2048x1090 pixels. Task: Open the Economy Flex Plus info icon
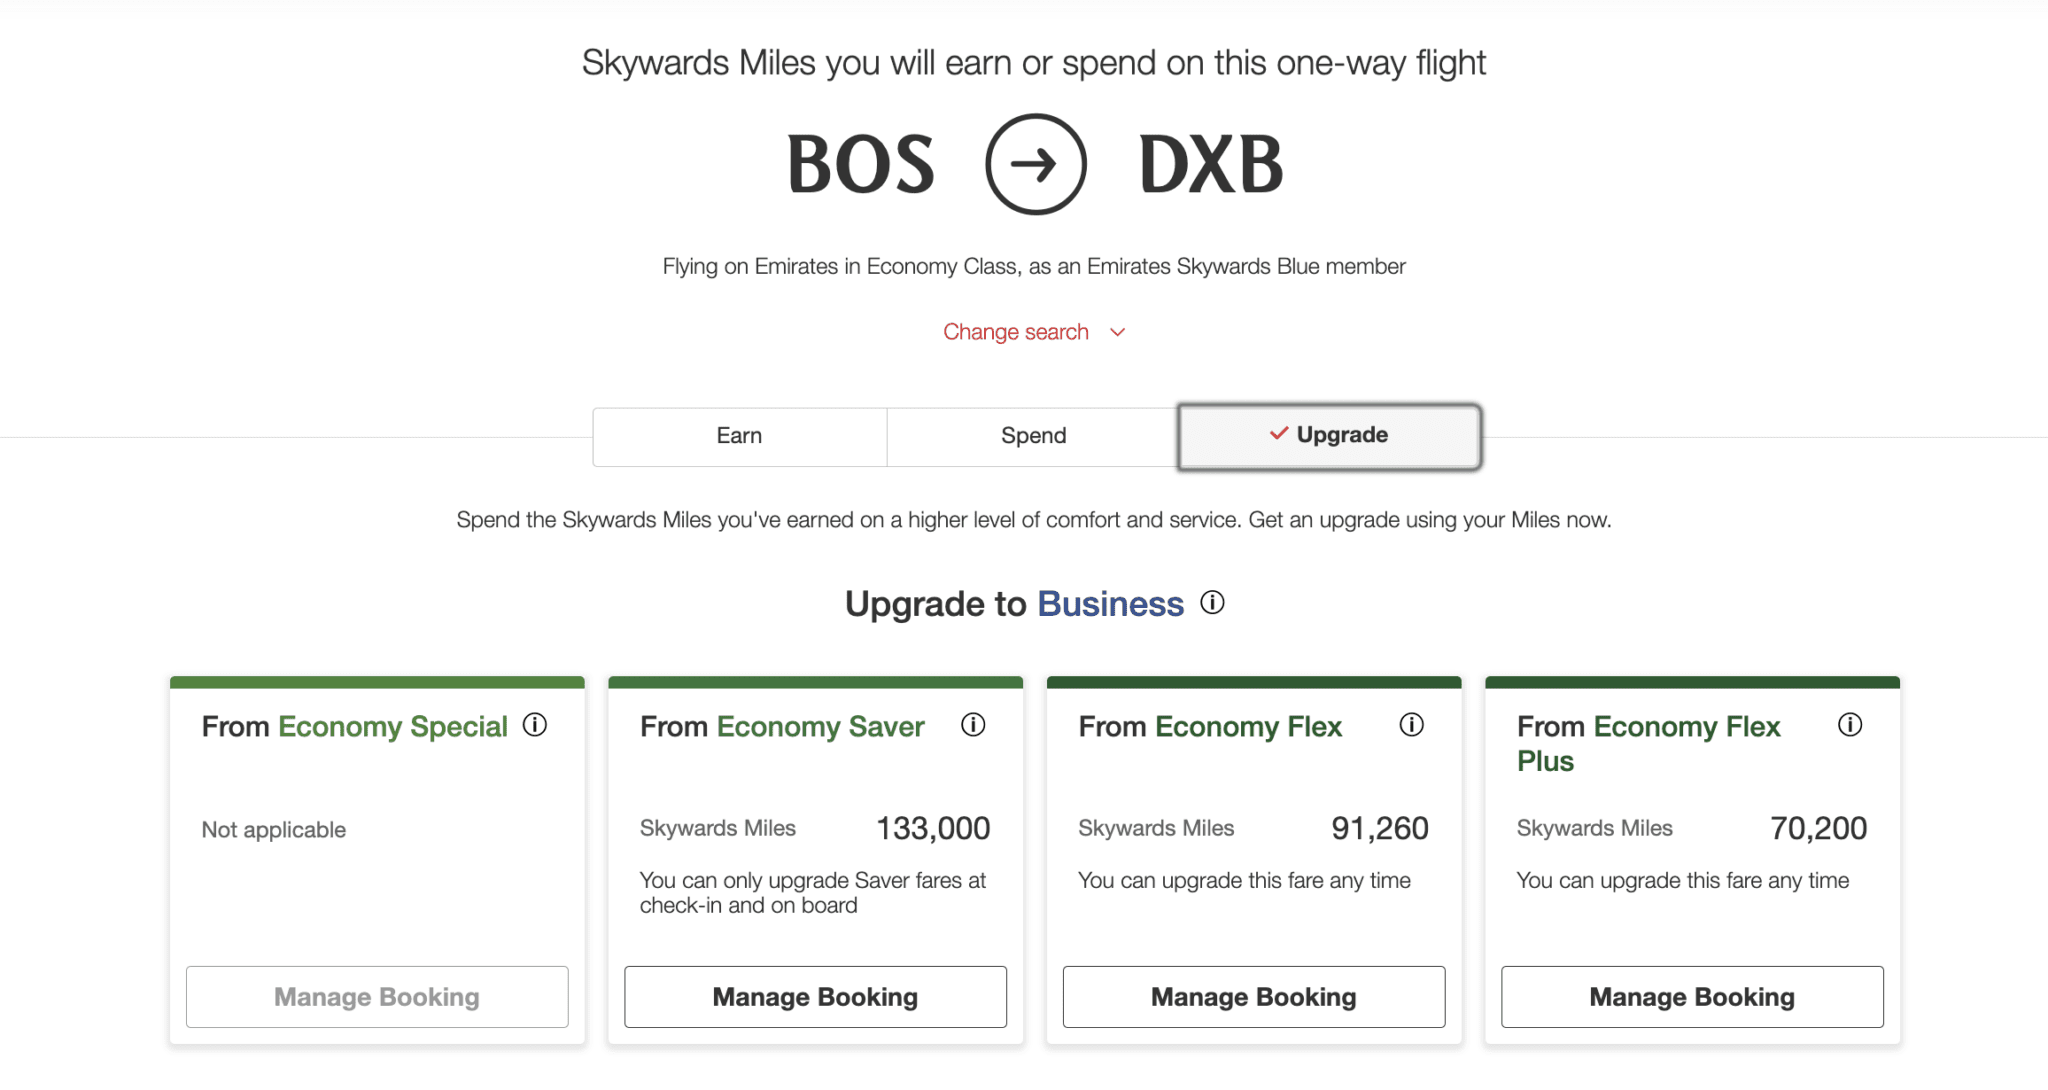point(1850,726)
